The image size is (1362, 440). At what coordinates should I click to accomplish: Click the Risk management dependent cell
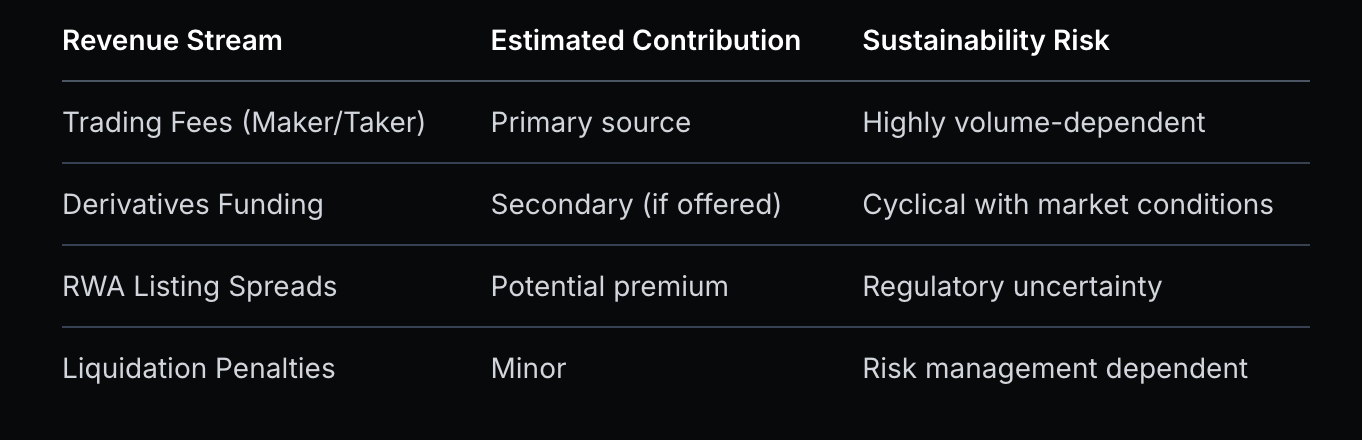(1055, 368)
